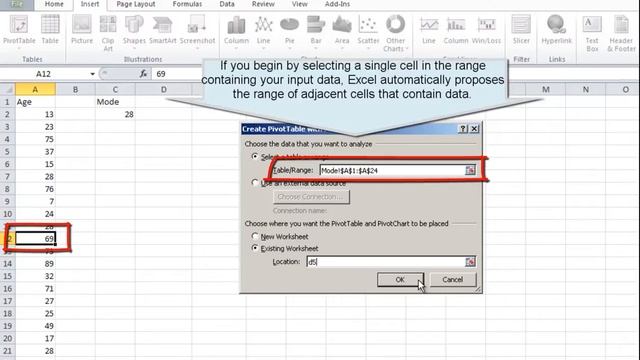Choose Use an external data source option

tap(255, 183)
